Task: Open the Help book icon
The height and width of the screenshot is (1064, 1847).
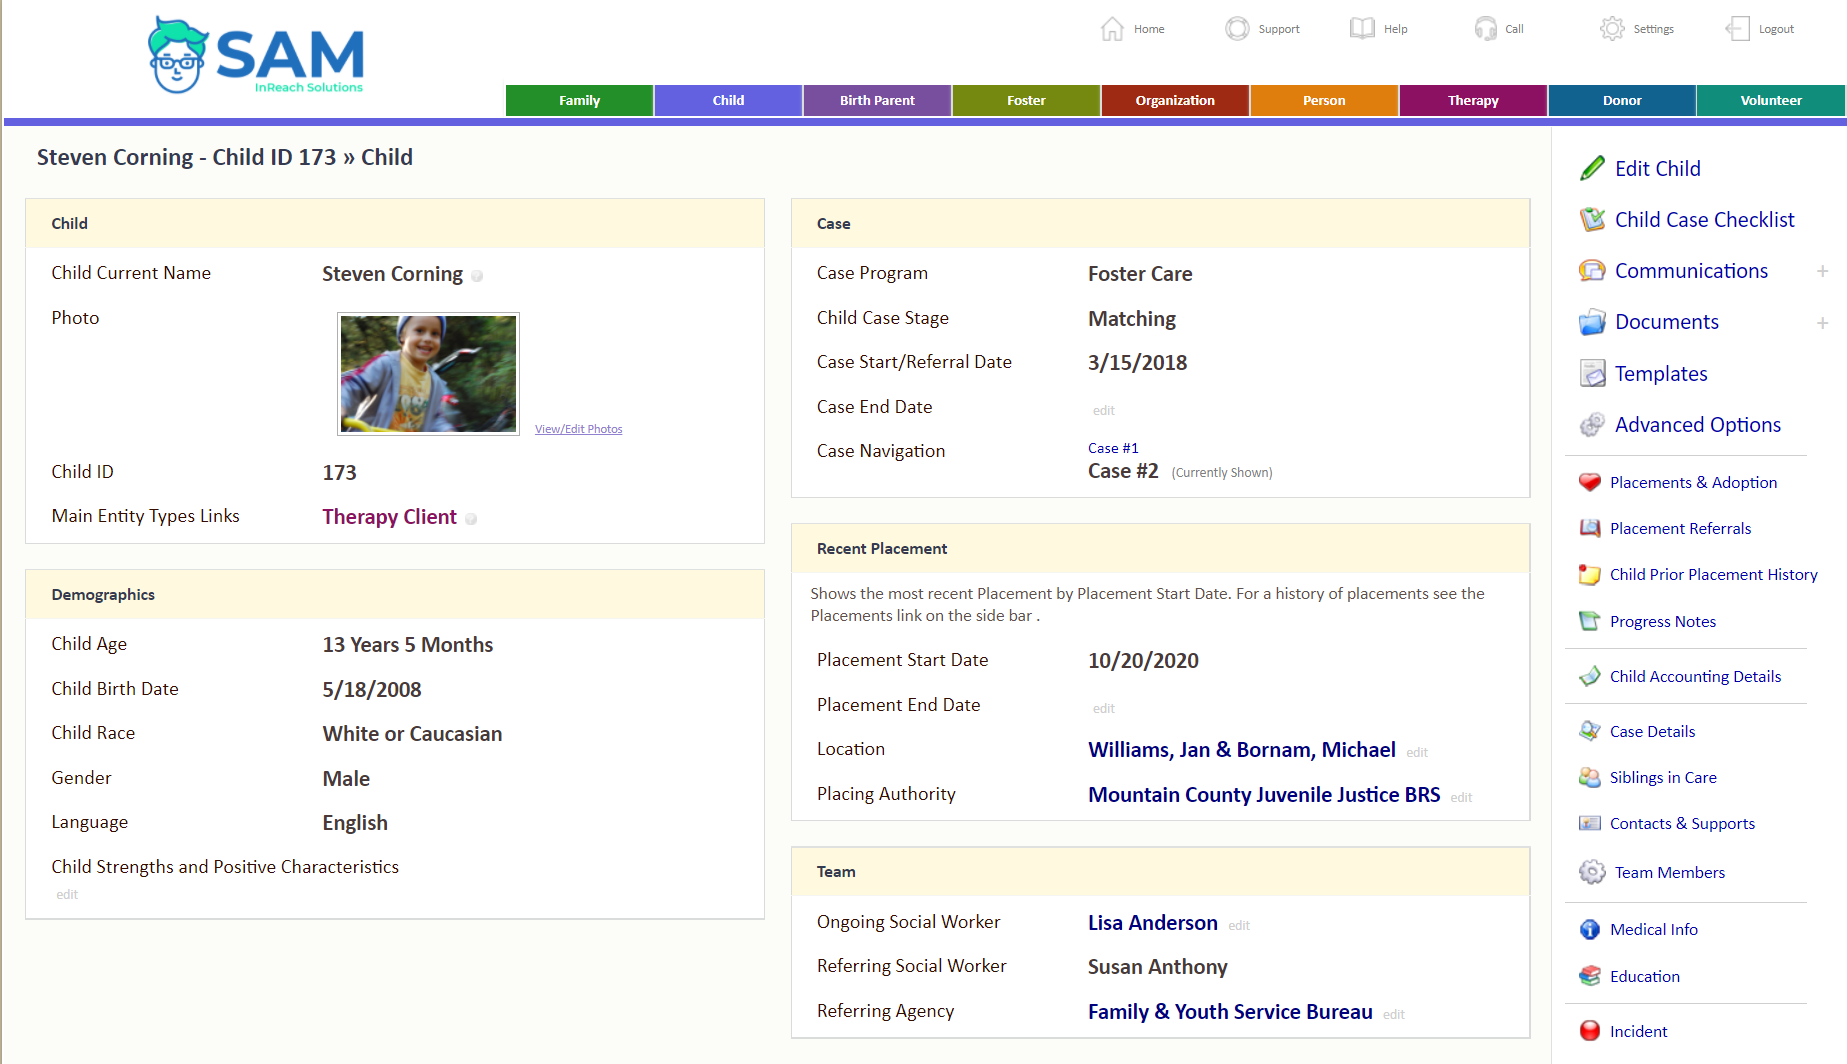Action: coord(1362,29)
